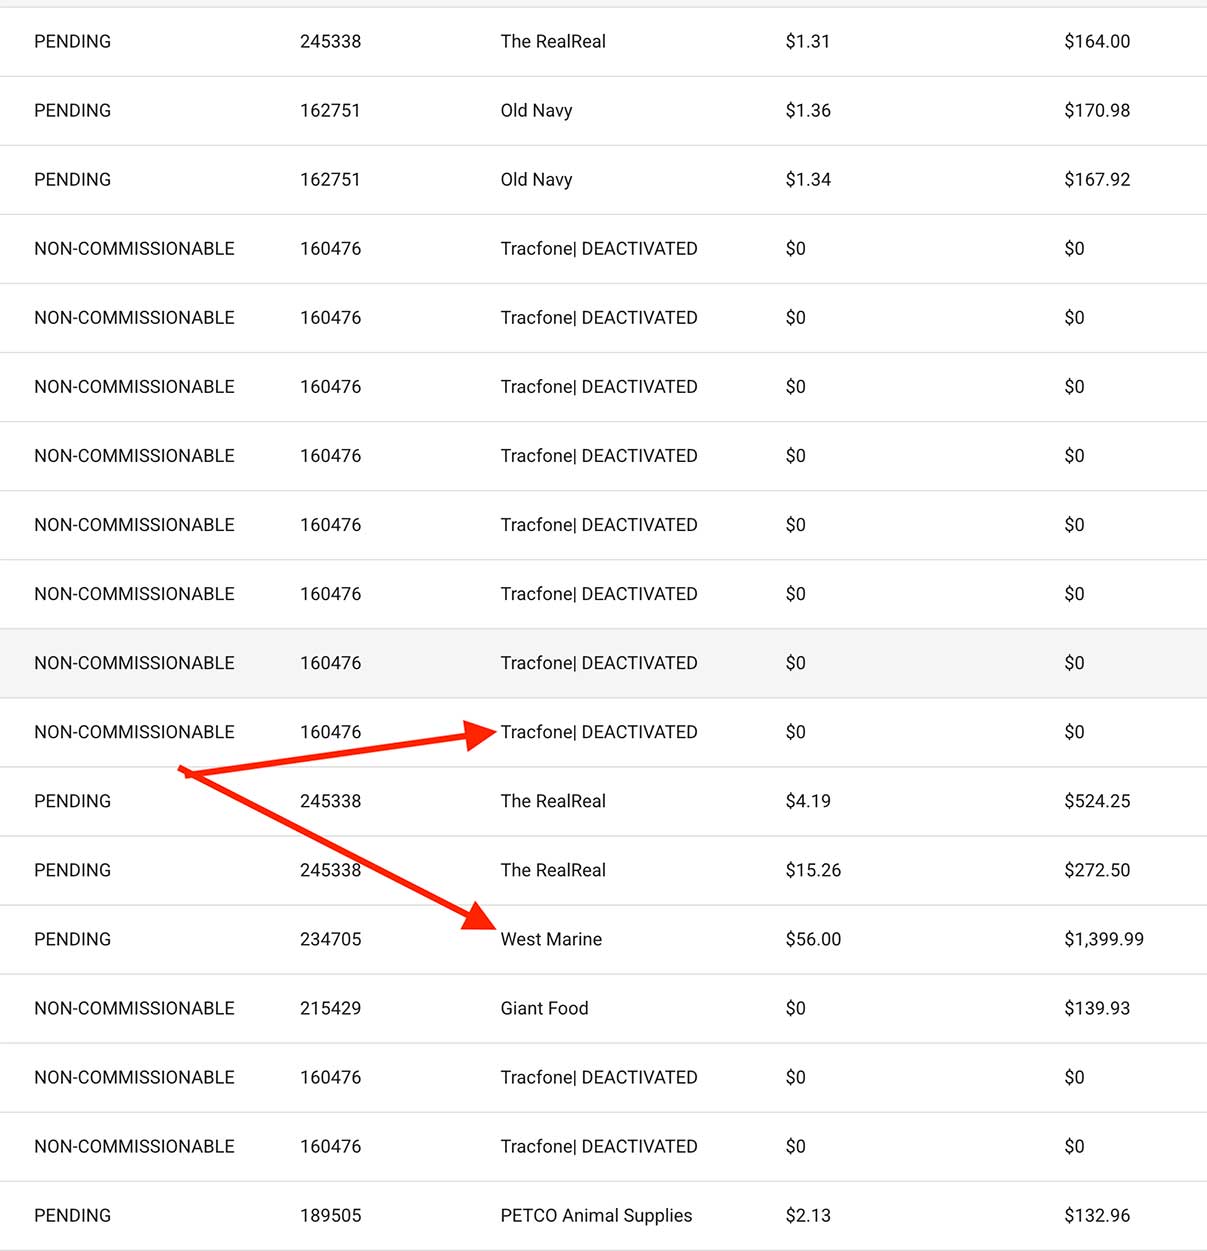Screen dimensions: 1207x1251
Task: Select PENDING status in the $524.25 row
Action: 72,801
